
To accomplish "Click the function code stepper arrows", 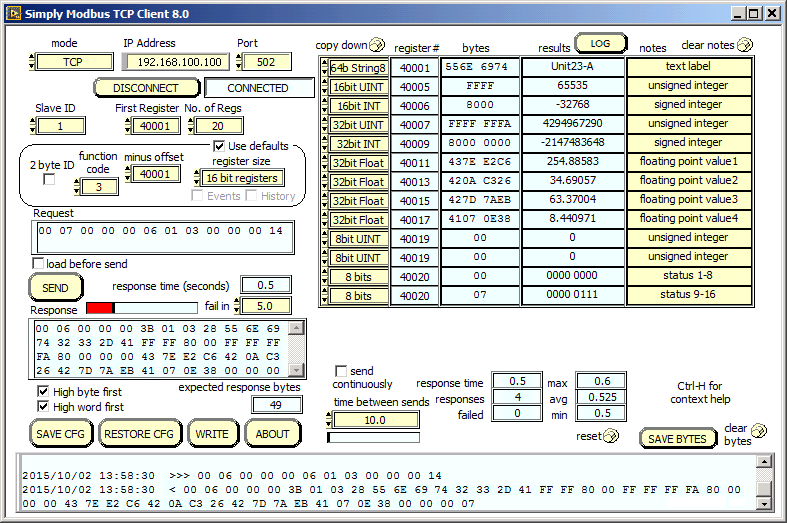I will coord(77,187).
